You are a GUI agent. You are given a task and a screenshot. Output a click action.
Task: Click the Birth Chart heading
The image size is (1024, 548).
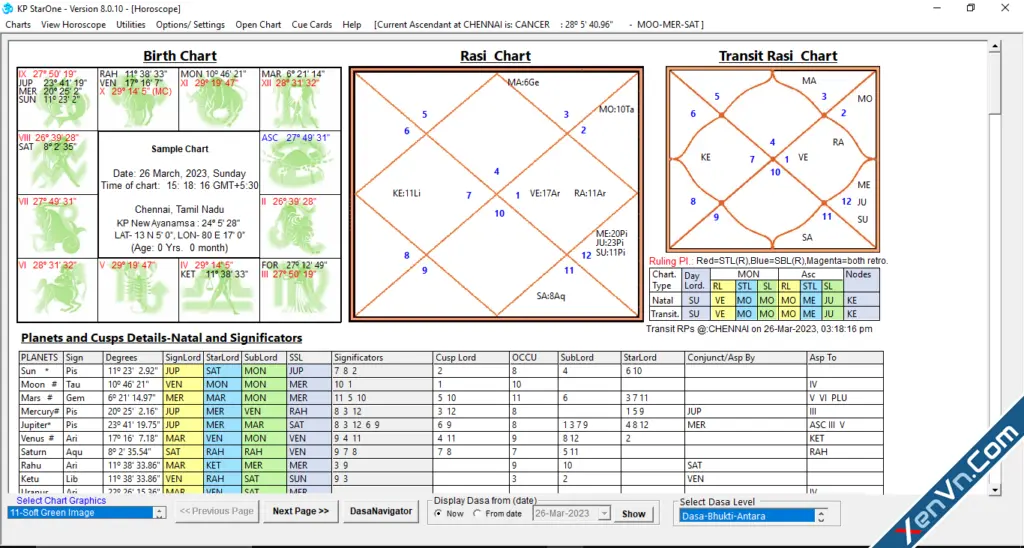(180, 56)
